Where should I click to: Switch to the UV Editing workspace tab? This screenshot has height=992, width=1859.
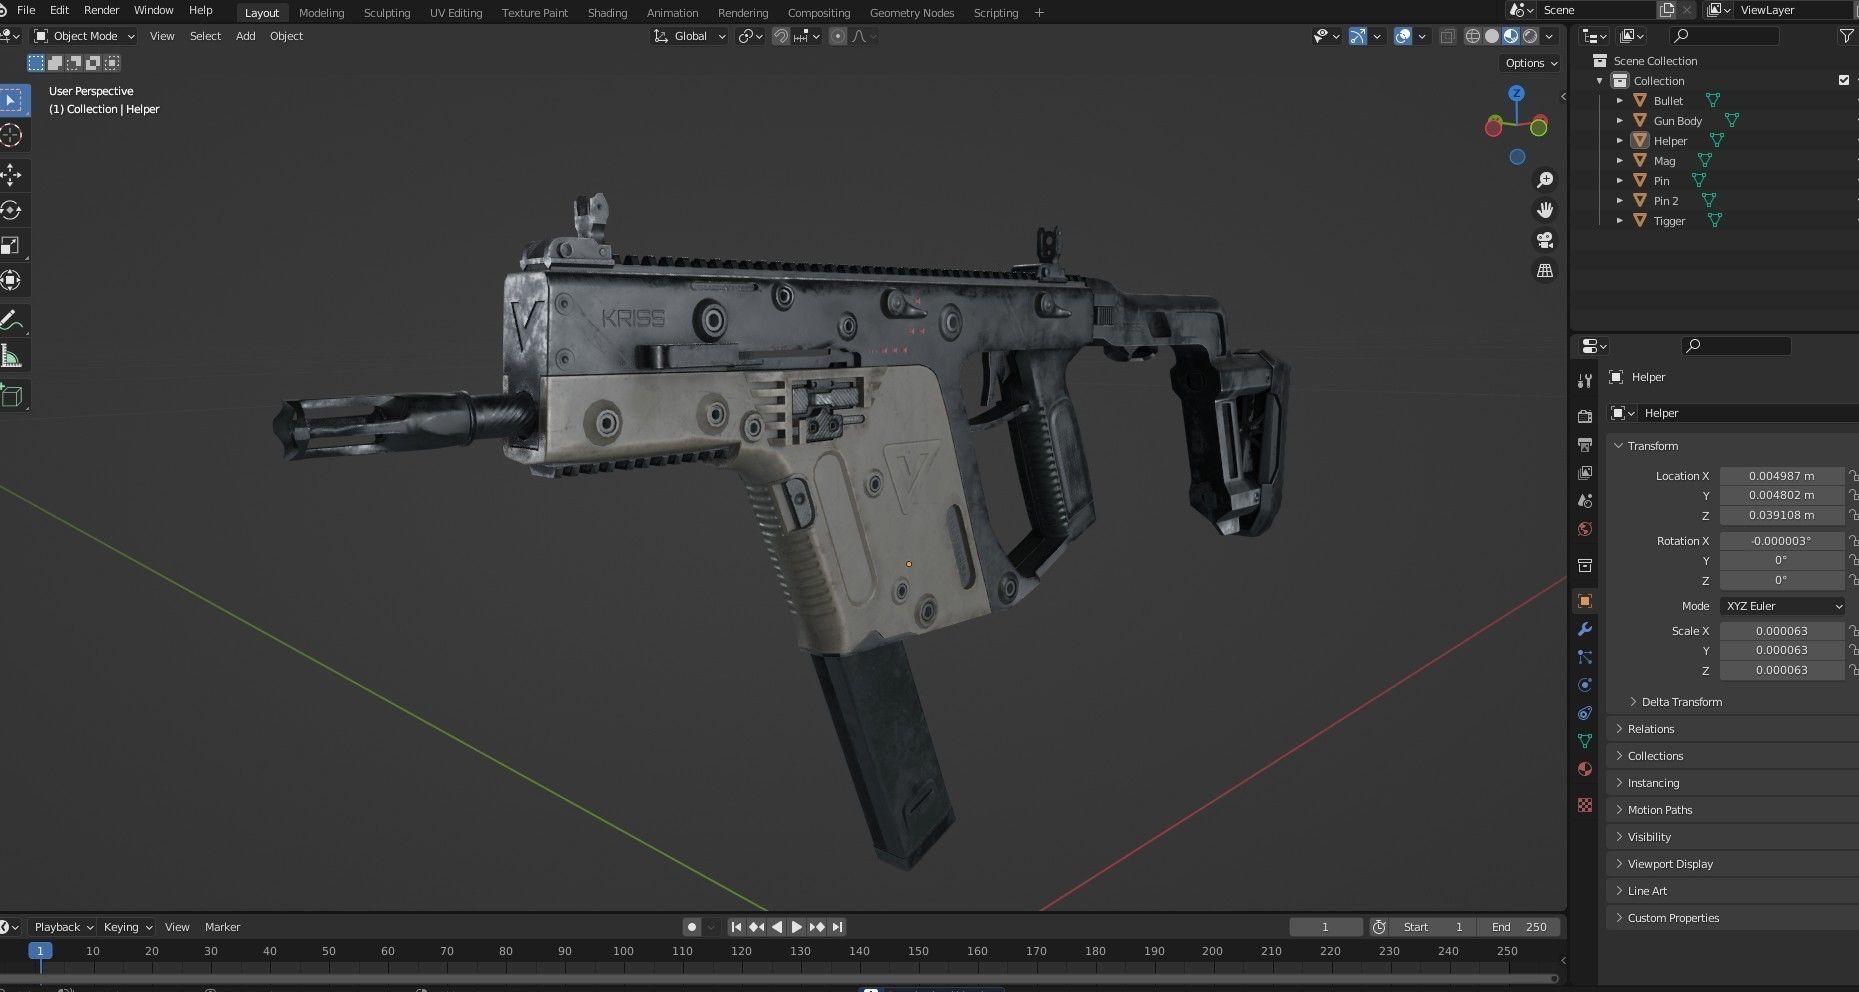[456, 13]
